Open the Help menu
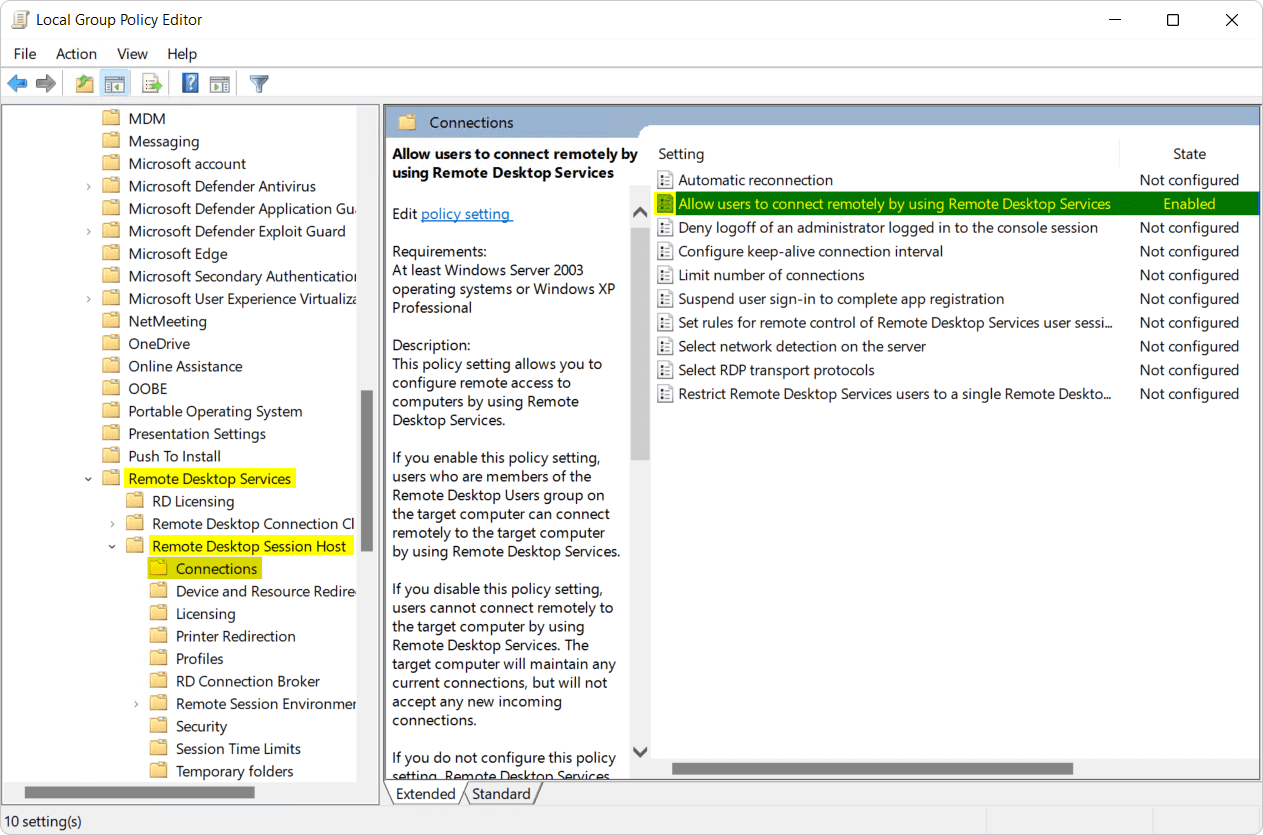Viewport: 1263px width, 835px height. 182,54
